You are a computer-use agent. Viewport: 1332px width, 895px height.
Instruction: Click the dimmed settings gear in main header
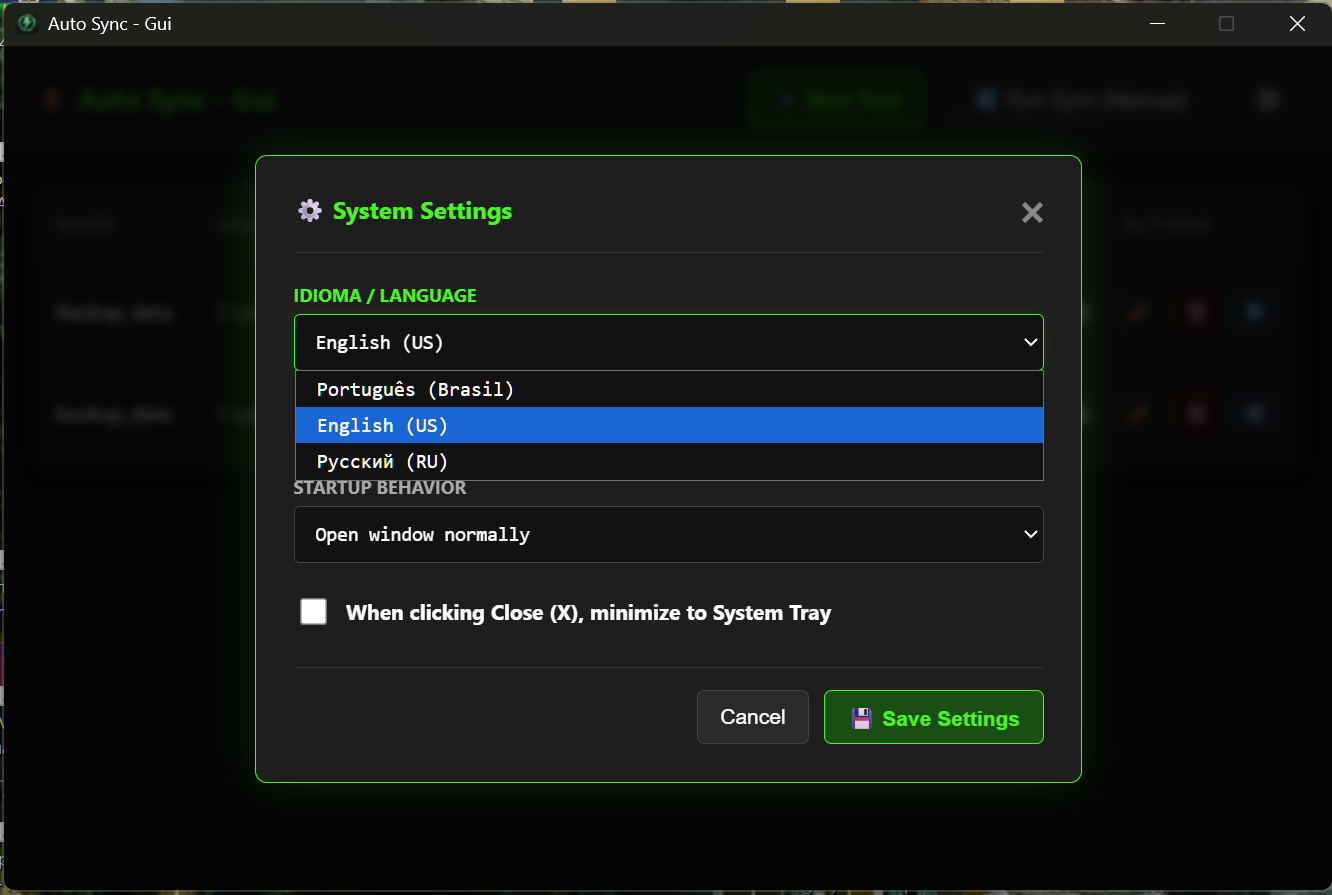(1268, 99)
